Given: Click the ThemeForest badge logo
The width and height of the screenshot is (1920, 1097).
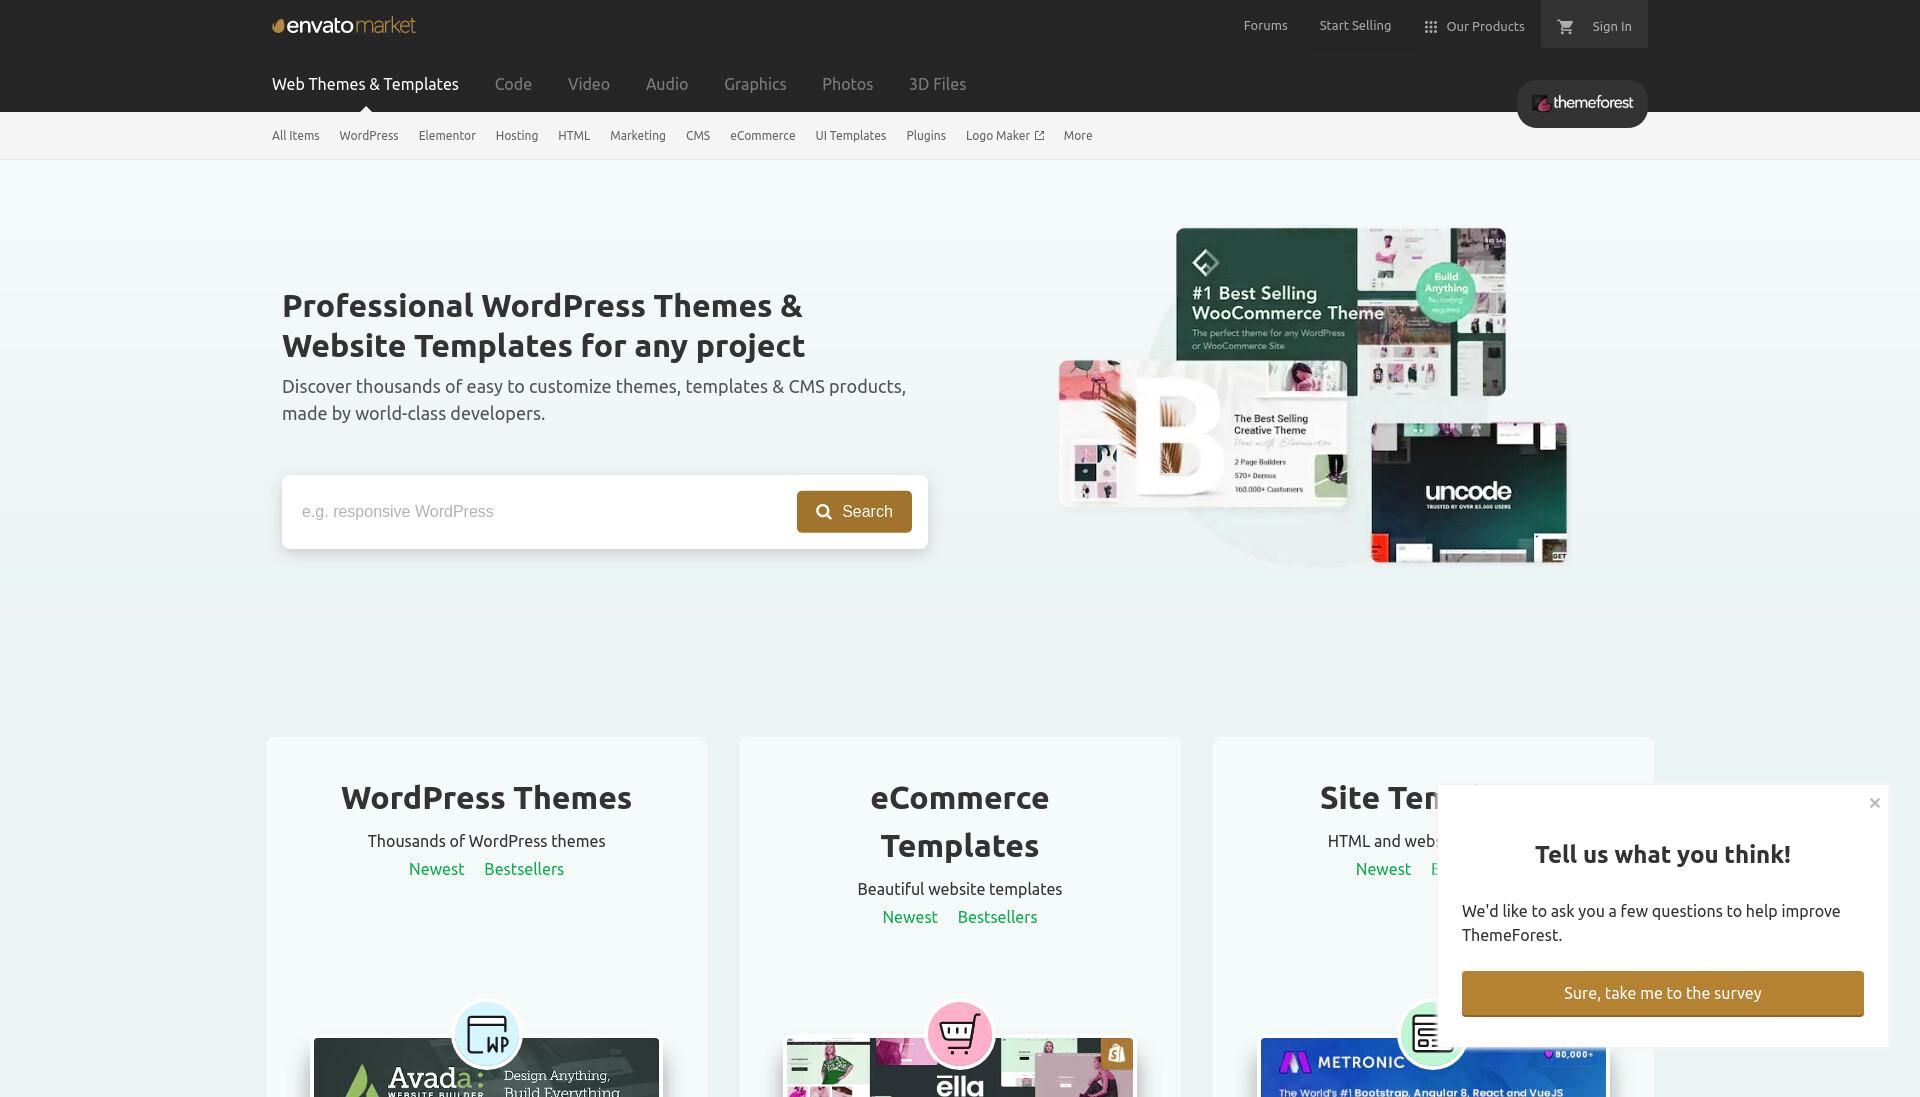Looking at the screenshot, I should pyautogui.click(x=1582, y=103).
